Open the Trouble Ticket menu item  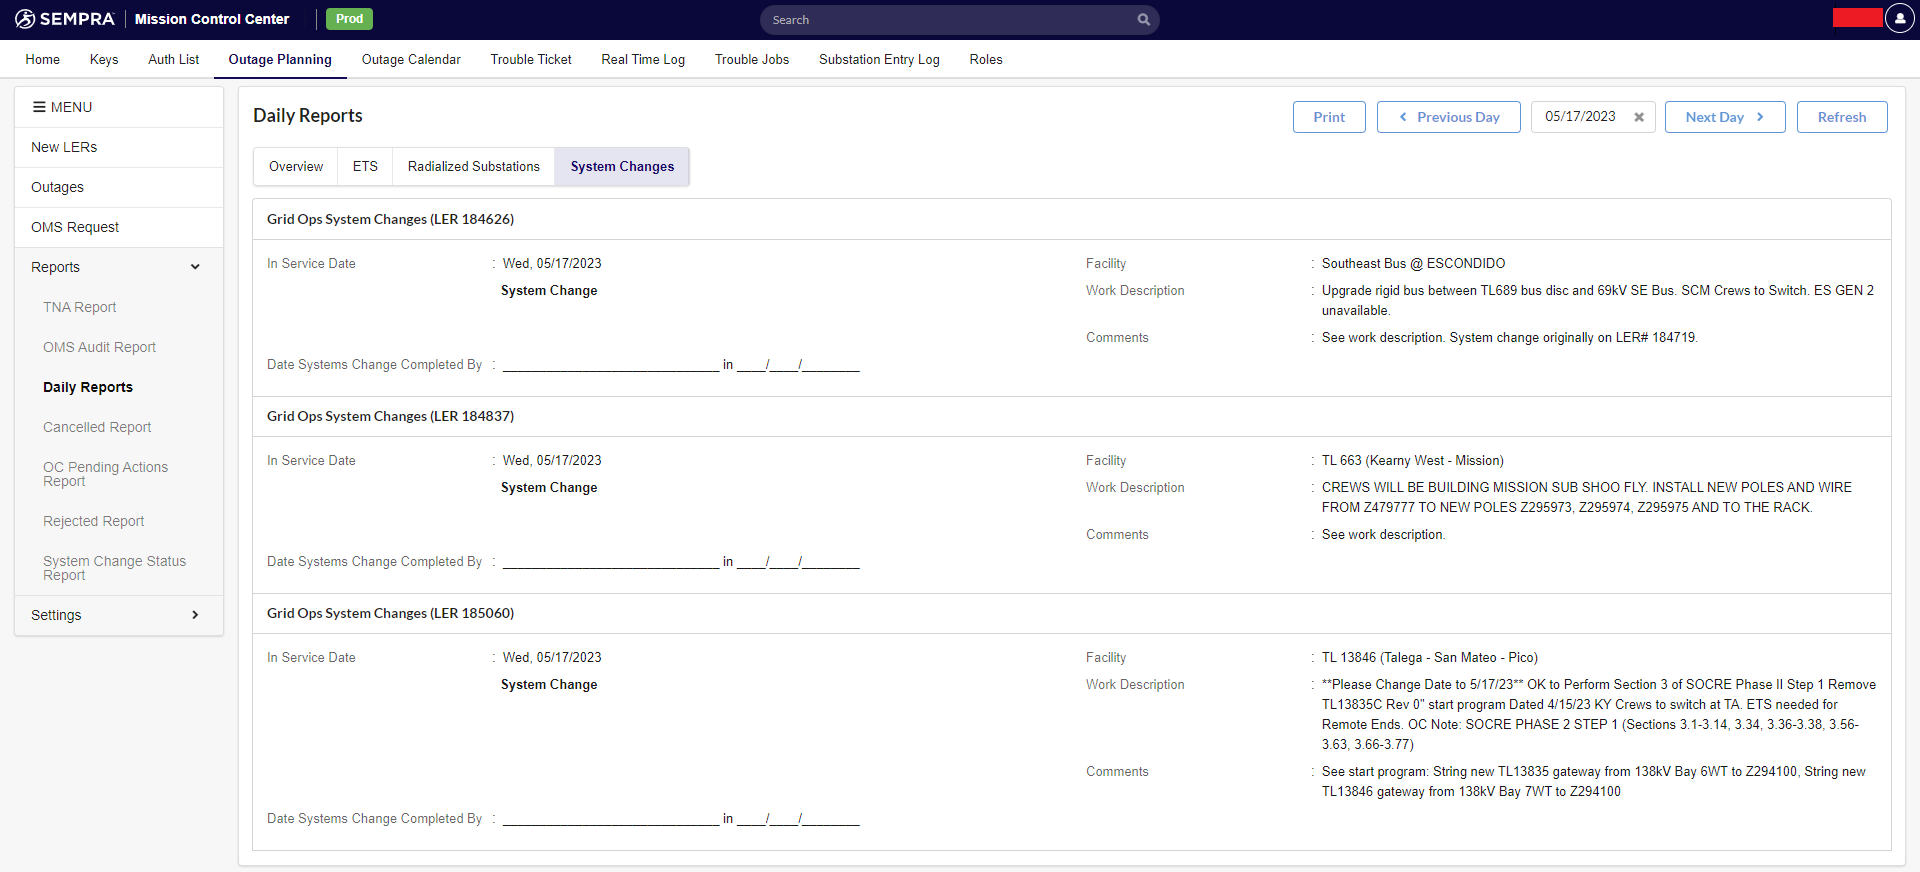click(531, 60)
